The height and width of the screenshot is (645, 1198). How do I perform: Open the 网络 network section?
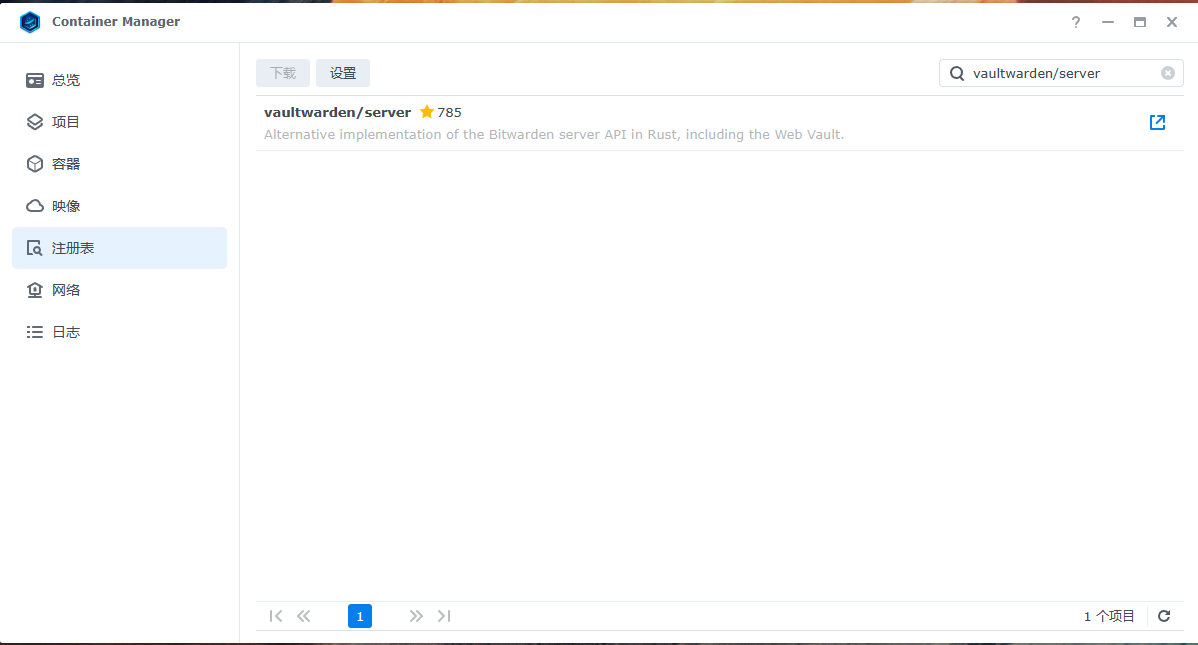tap(66, 290)
